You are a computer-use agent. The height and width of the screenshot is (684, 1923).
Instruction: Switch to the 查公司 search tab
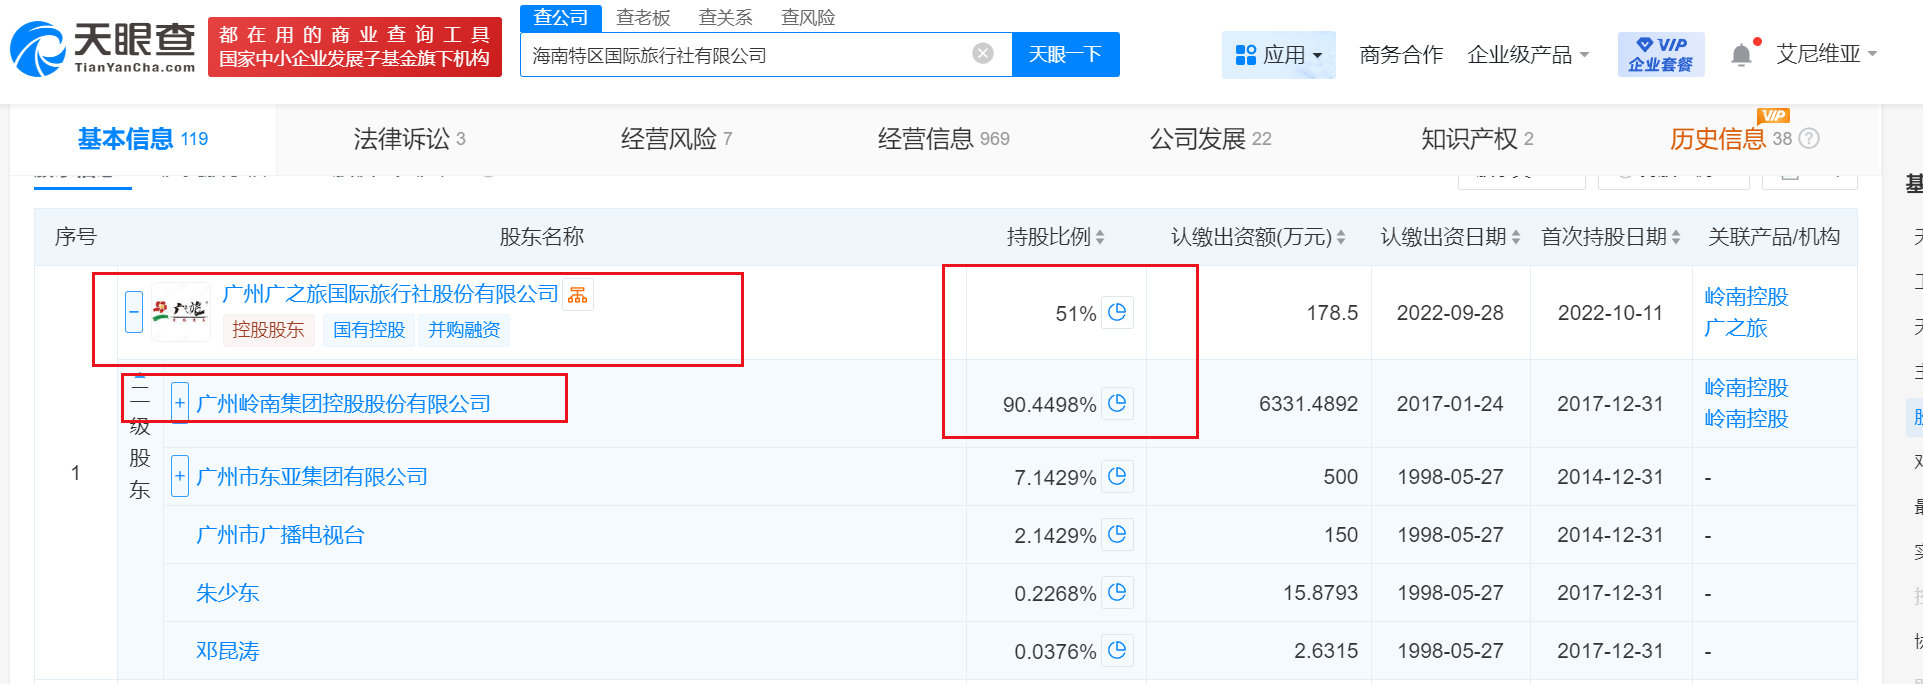click(561, 18)
